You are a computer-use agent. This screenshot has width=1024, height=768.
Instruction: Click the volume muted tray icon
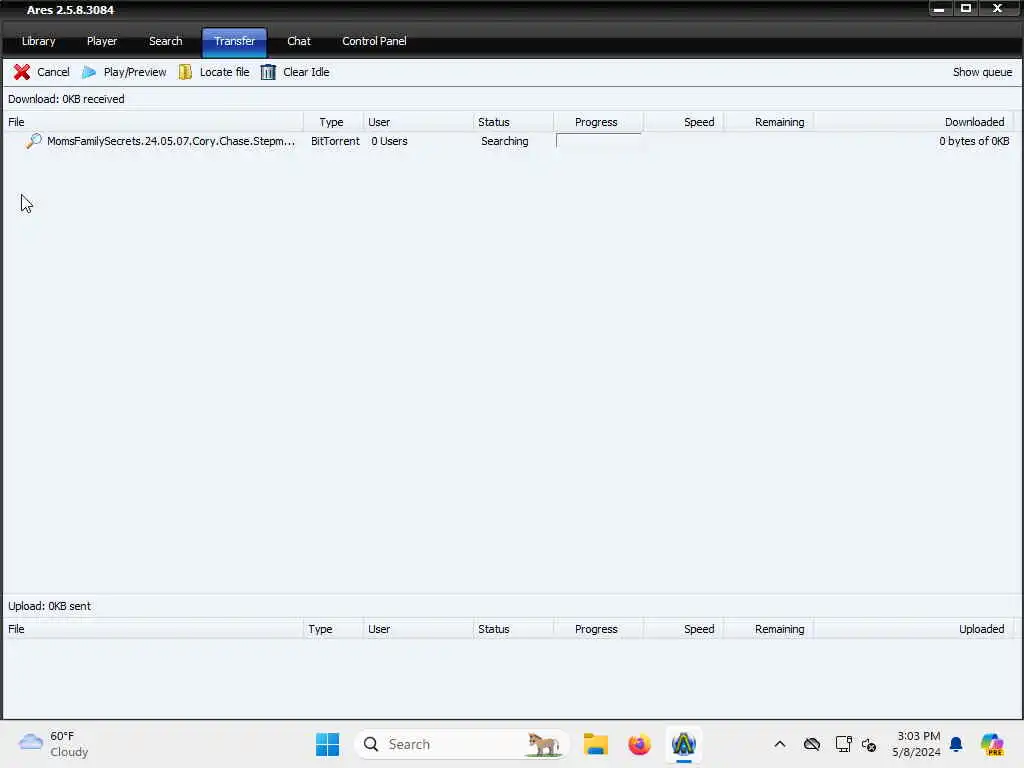[869, 744]
